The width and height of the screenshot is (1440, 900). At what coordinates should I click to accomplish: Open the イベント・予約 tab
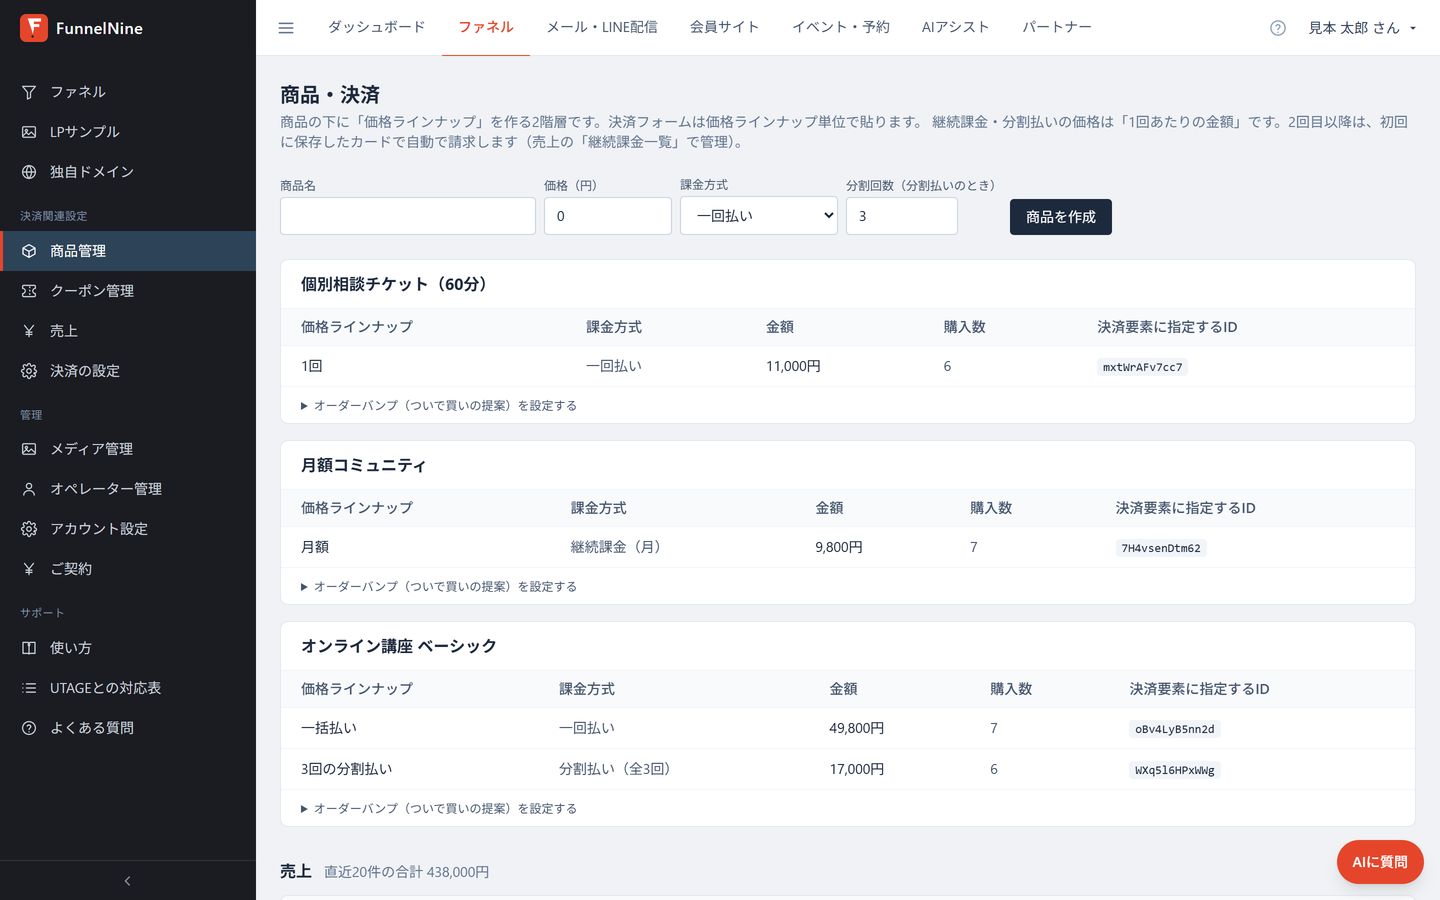(841, 27)
